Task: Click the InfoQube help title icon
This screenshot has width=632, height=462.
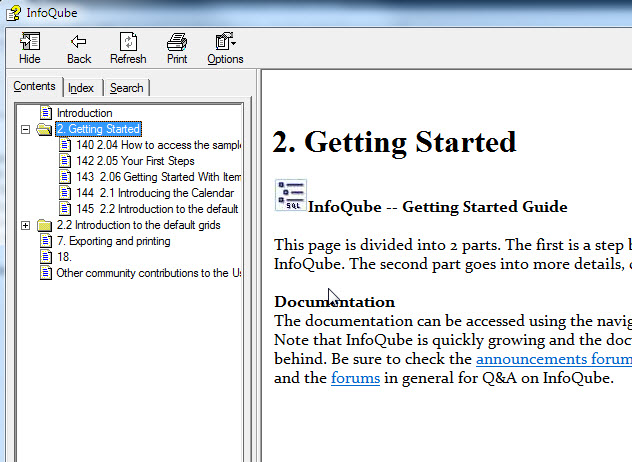Action: click(x=13, y=12)
